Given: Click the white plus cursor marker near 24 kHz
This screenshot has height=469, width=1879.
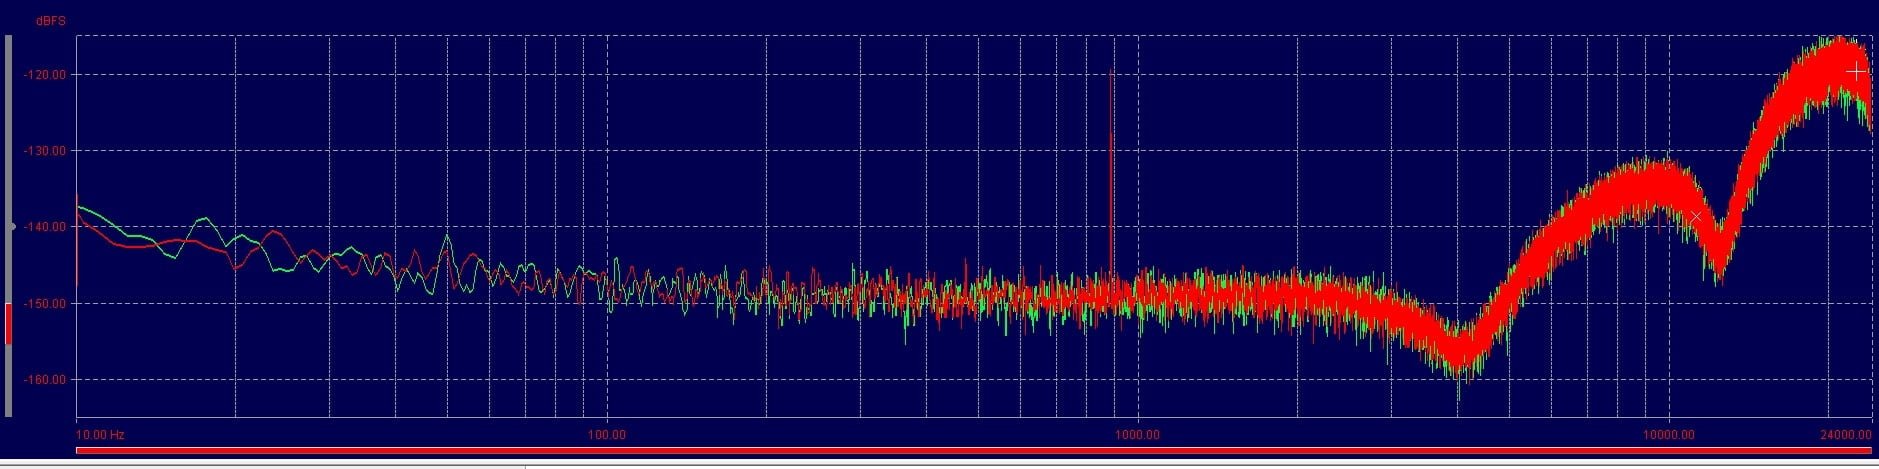Looking at the screenshot, I should tap(1856, 71).
